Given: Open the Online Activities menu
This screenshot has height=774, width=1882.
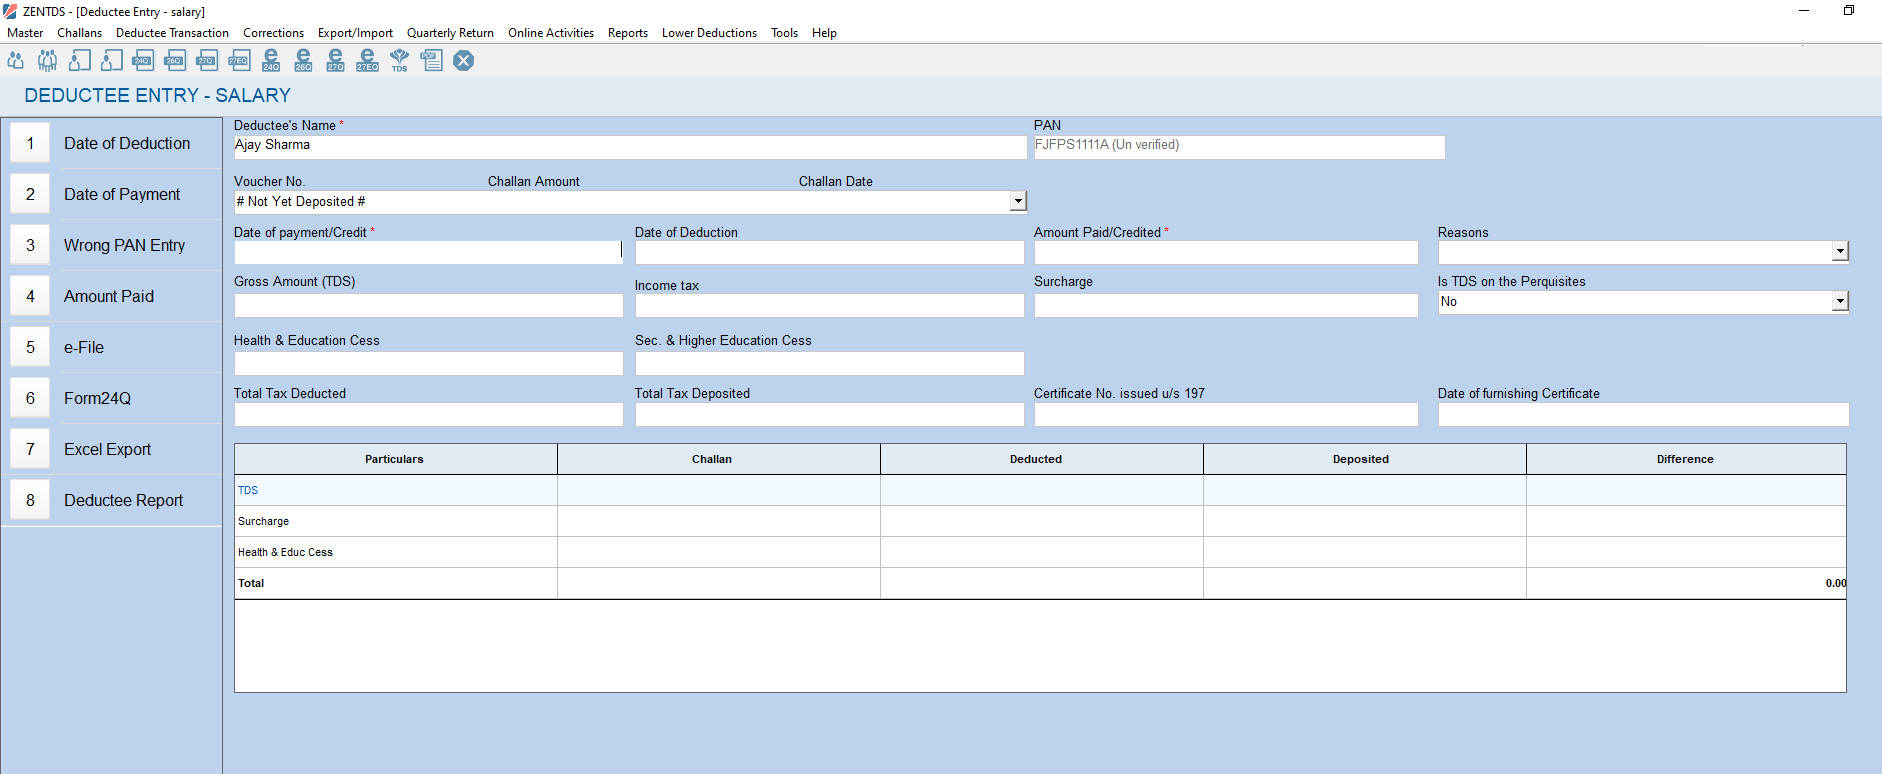Looking at the screenshot, I should coord(551,33).
